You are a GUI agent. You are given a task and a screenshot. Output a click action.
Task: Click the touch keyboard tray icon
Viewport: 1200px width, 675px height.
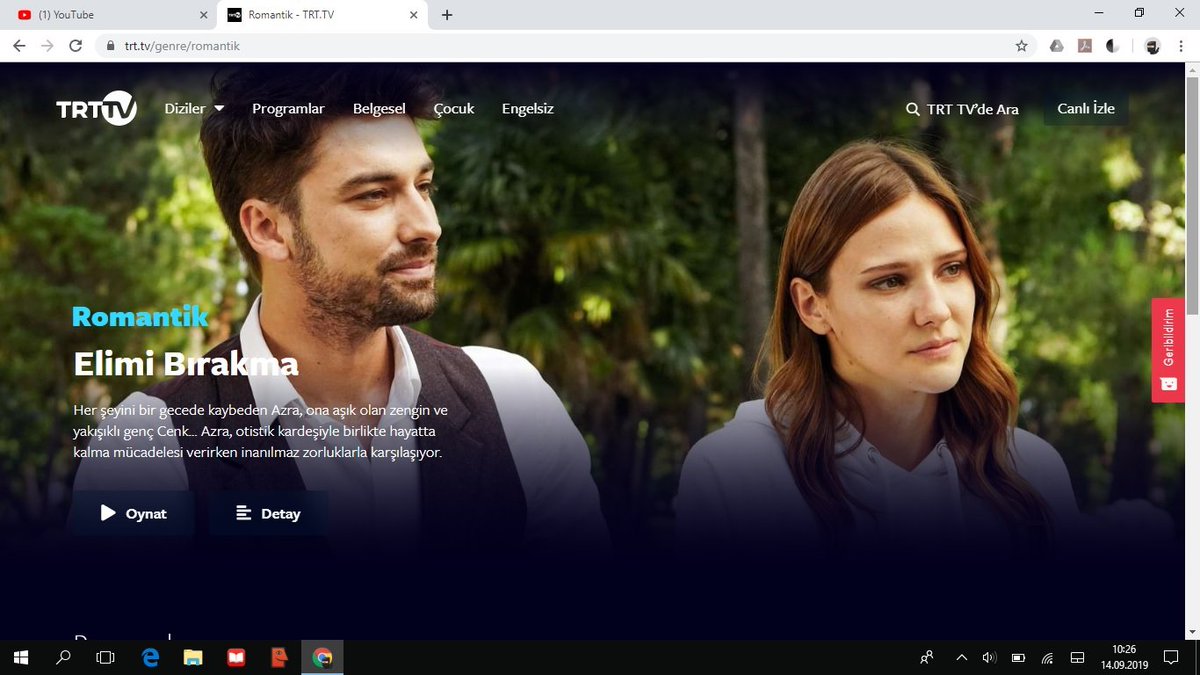click(x=1077, y=657)
